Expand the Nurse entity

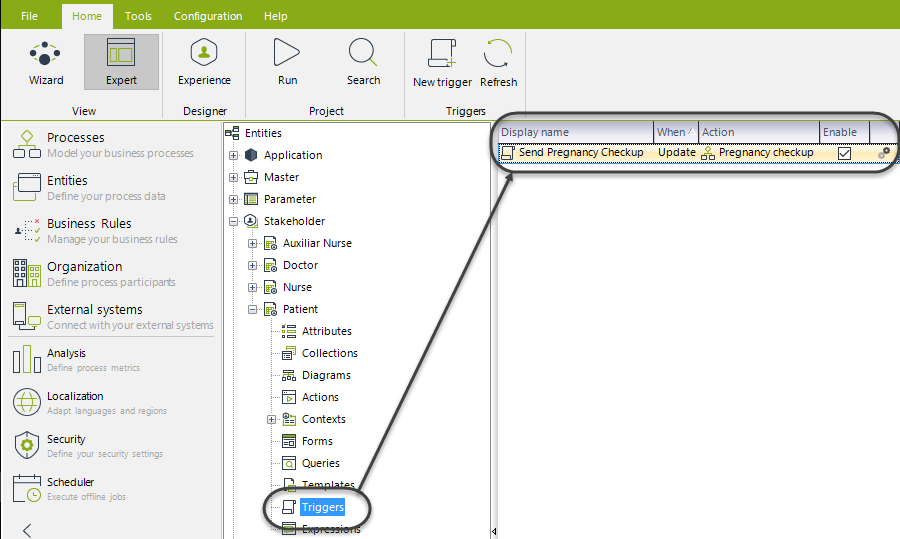[x=252, y=288]
